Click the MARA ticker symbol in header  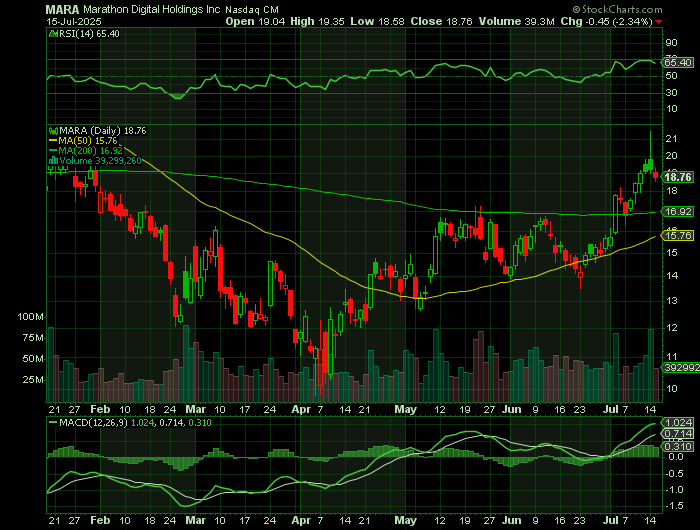(x=62, y=9)
